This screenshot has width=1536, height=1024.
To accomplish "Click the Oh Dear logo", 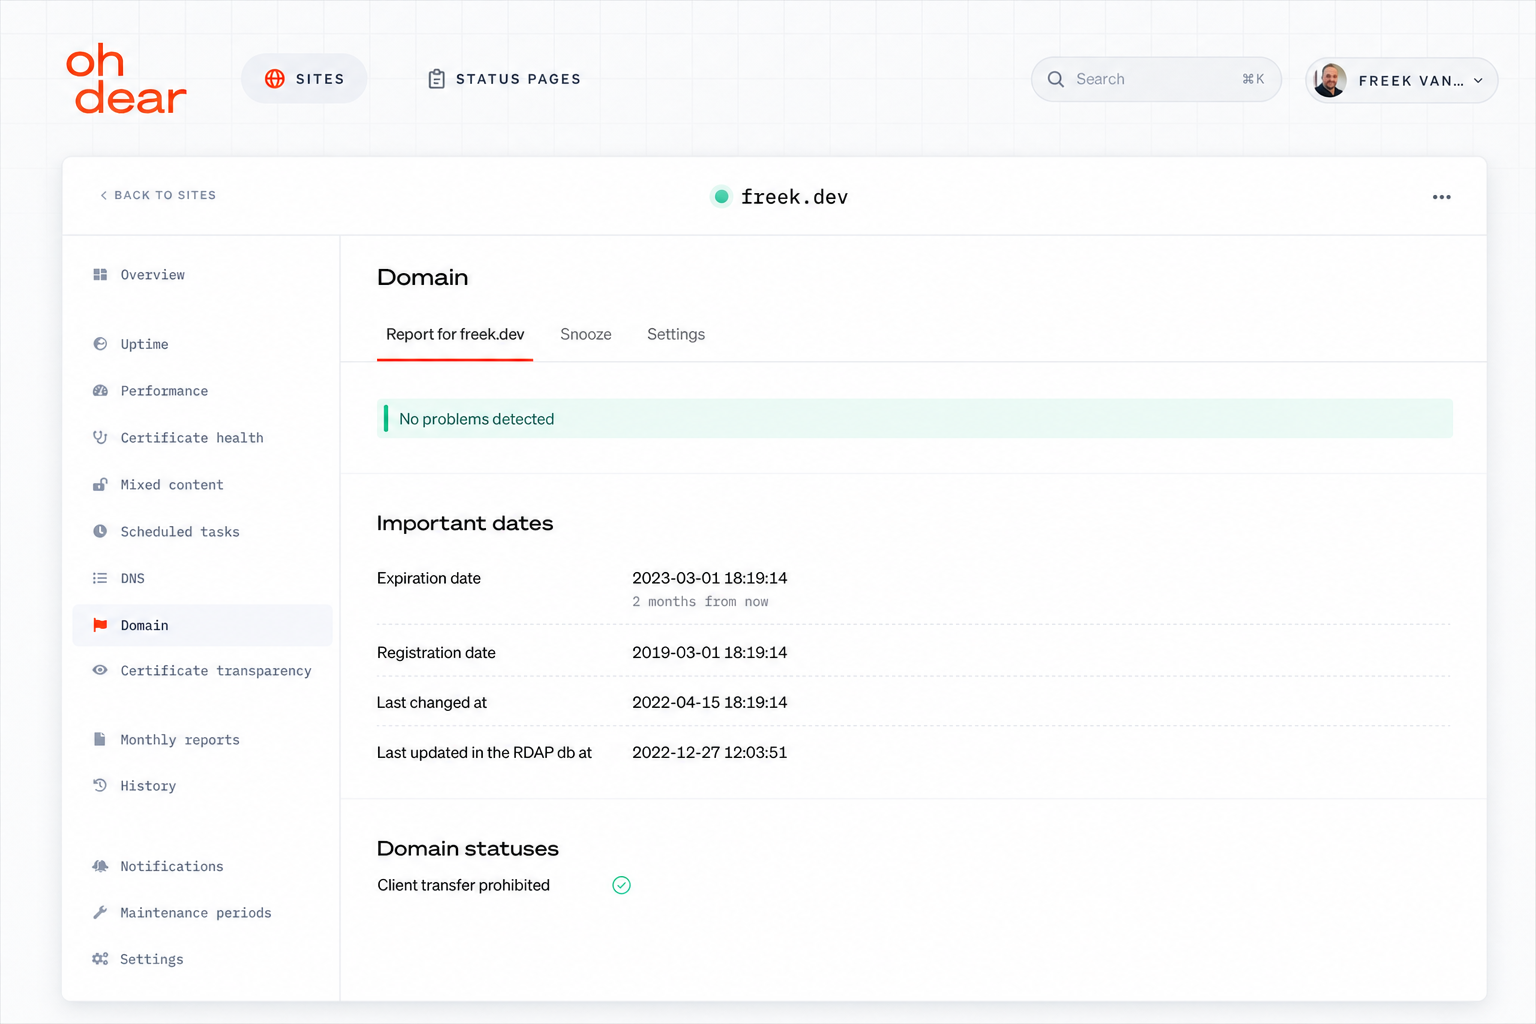I will (126, 80).
